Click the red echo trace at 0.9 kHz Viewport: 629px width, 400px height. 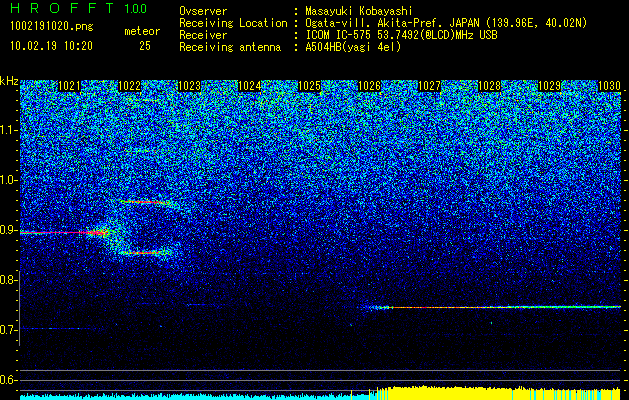64,232
